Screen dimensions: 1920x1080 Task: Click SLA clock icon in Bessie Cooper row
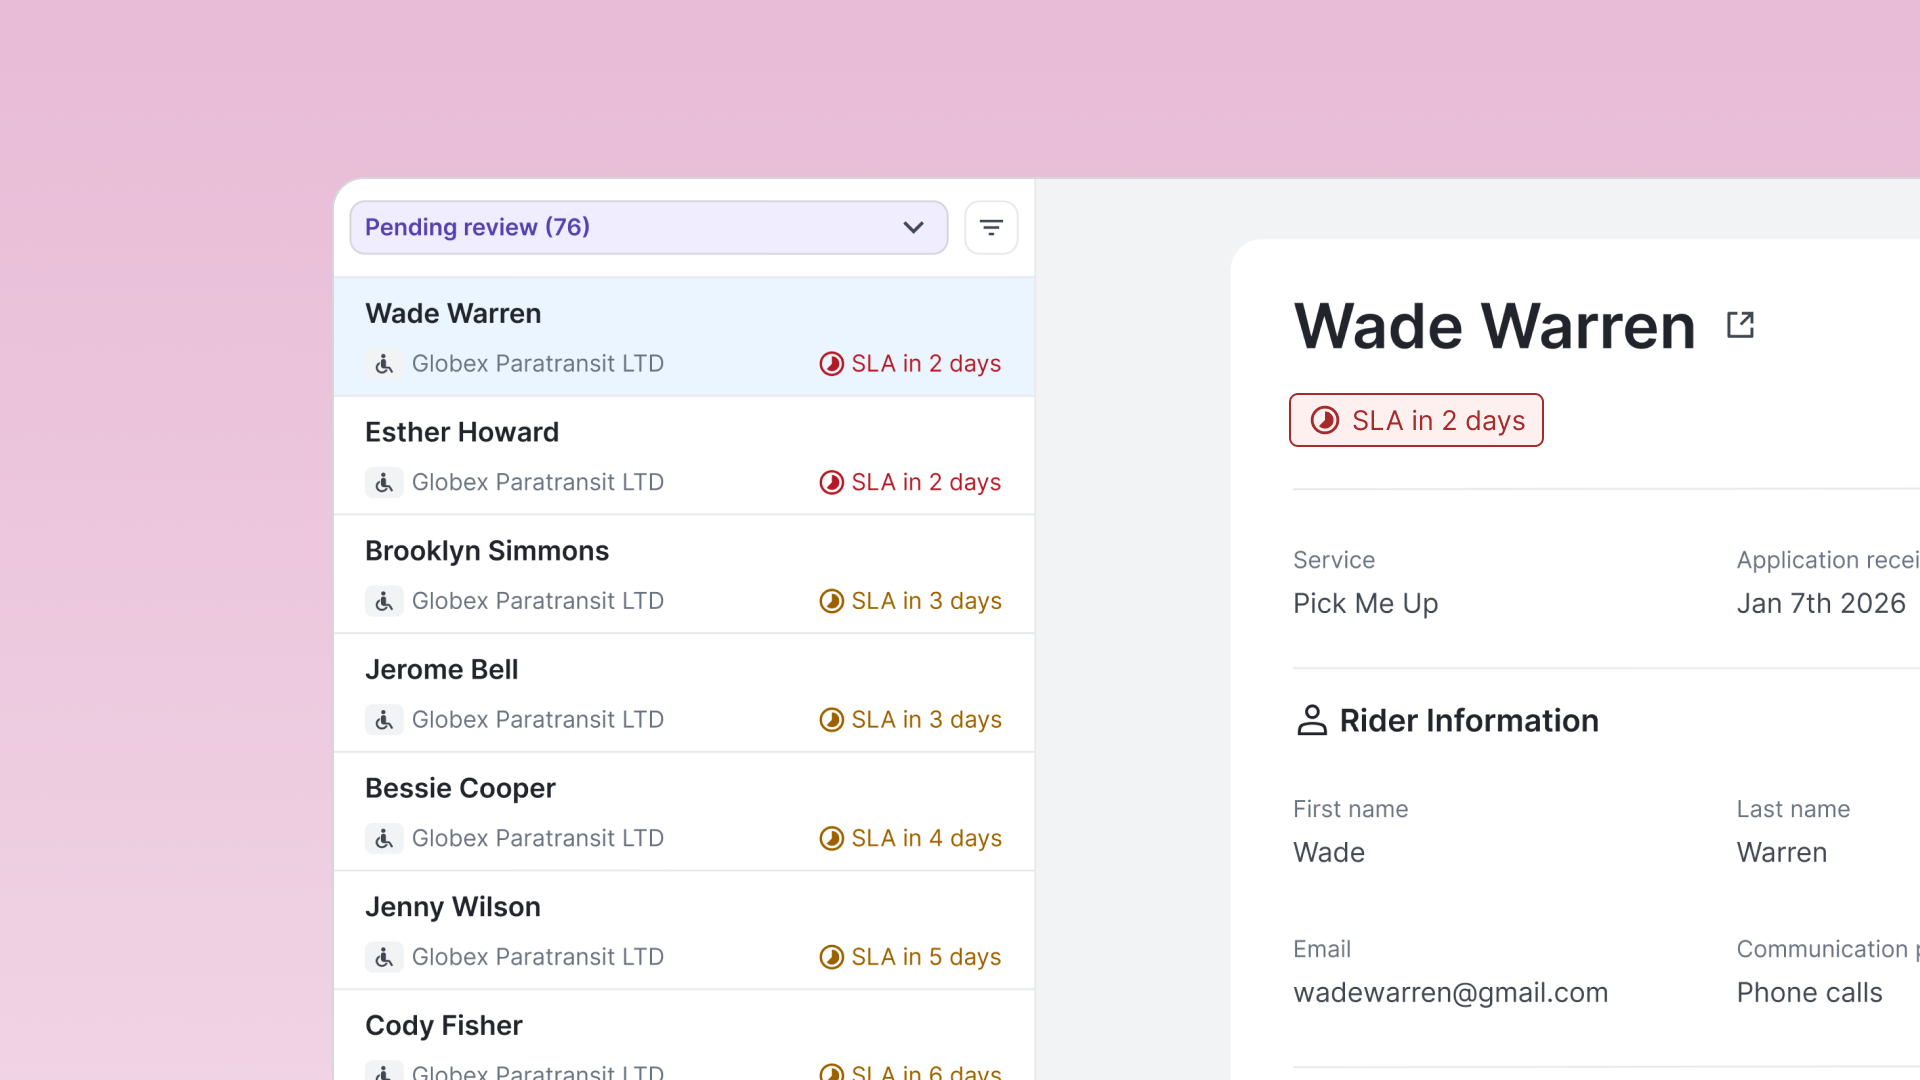pos(831,838)
